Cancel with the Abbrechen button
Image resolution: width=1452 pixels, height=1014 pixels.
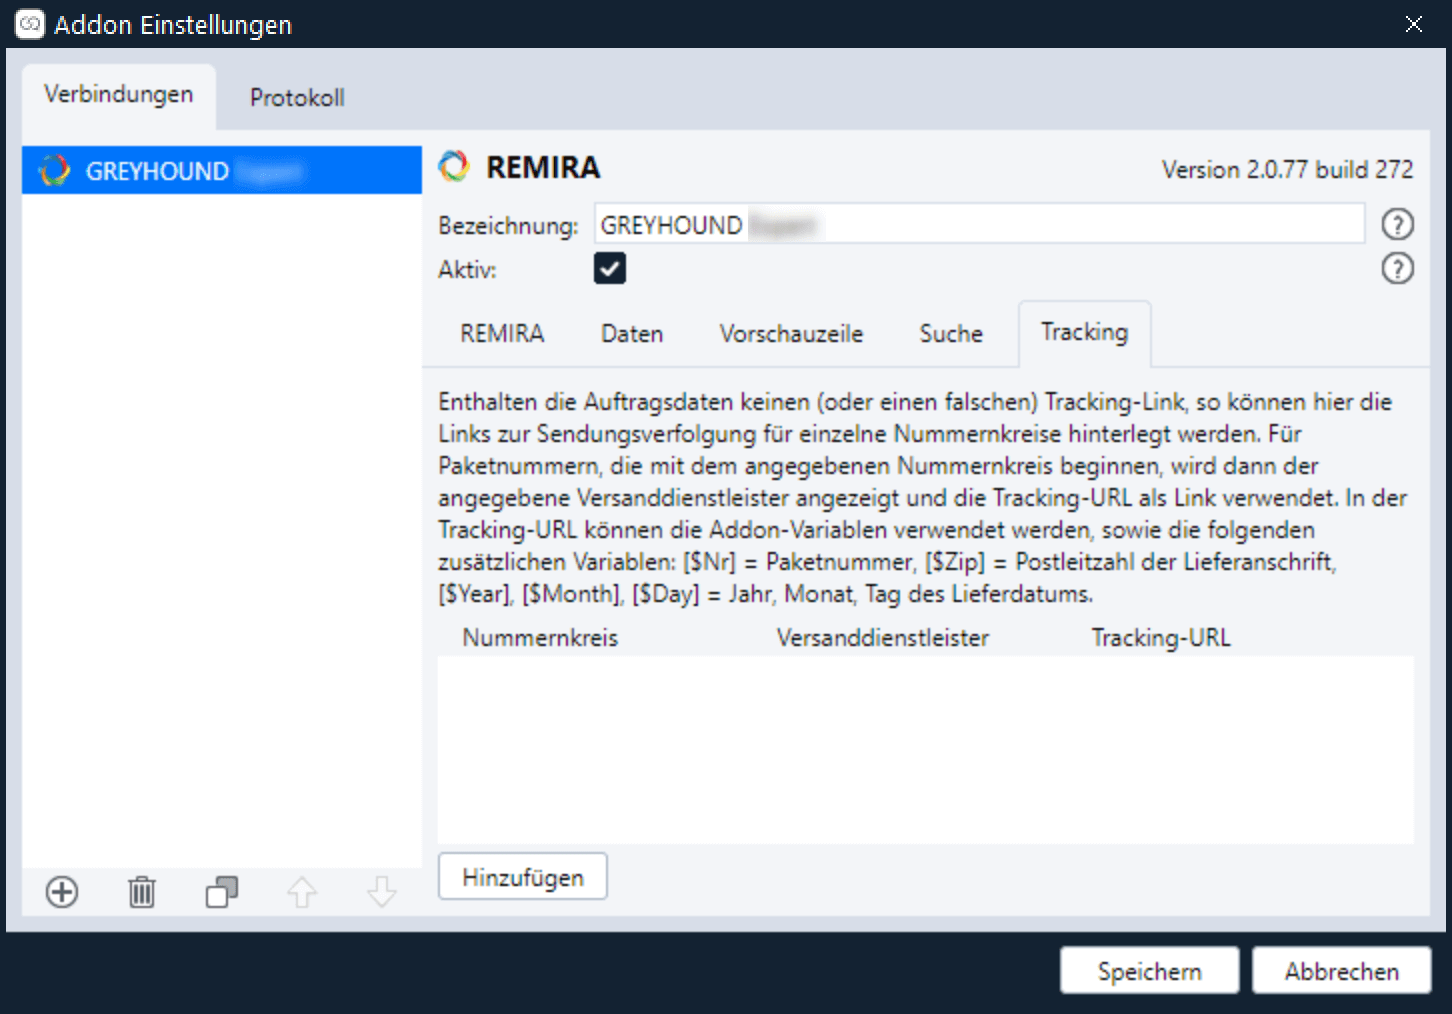click(1342, 971)
